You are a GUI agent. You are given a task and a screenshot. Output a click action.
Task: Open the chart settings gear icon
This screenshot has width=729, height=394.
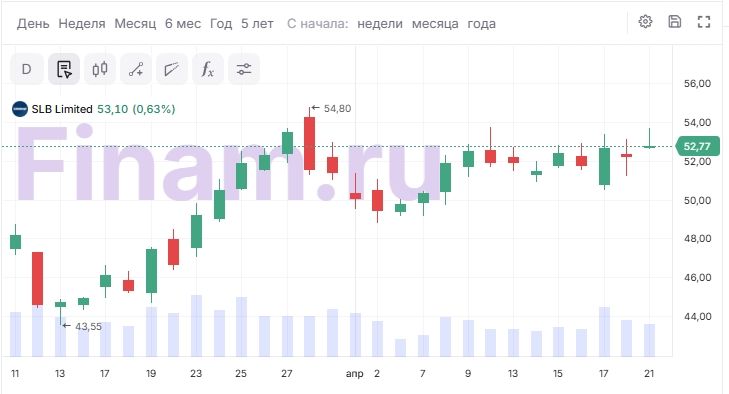[x=645, y=22]
